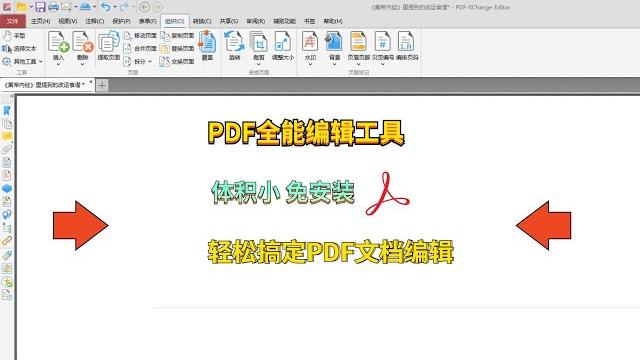Image resolution: width=640 pixels, height=360 pixels.
Task: Open the Attachments paperclip sidebar icon
Action: click(x=7, y=149)
